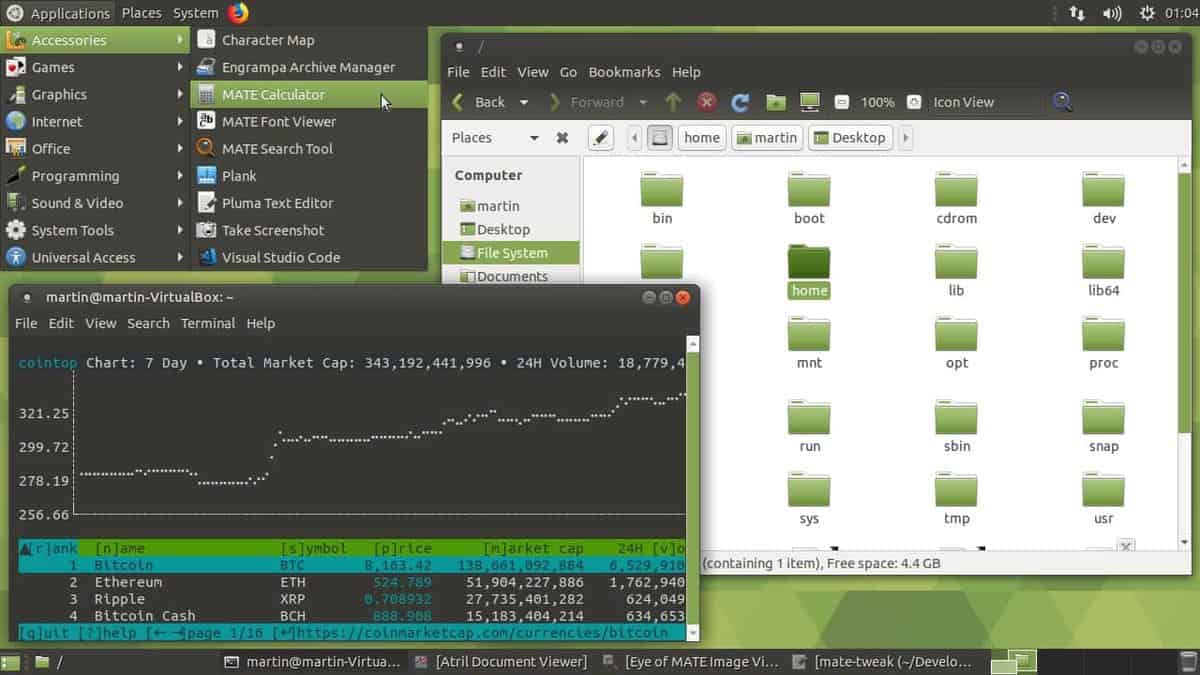Reload the current folder view
Image resolution: width=1200 pixels, height=675 pixels.
741,102
